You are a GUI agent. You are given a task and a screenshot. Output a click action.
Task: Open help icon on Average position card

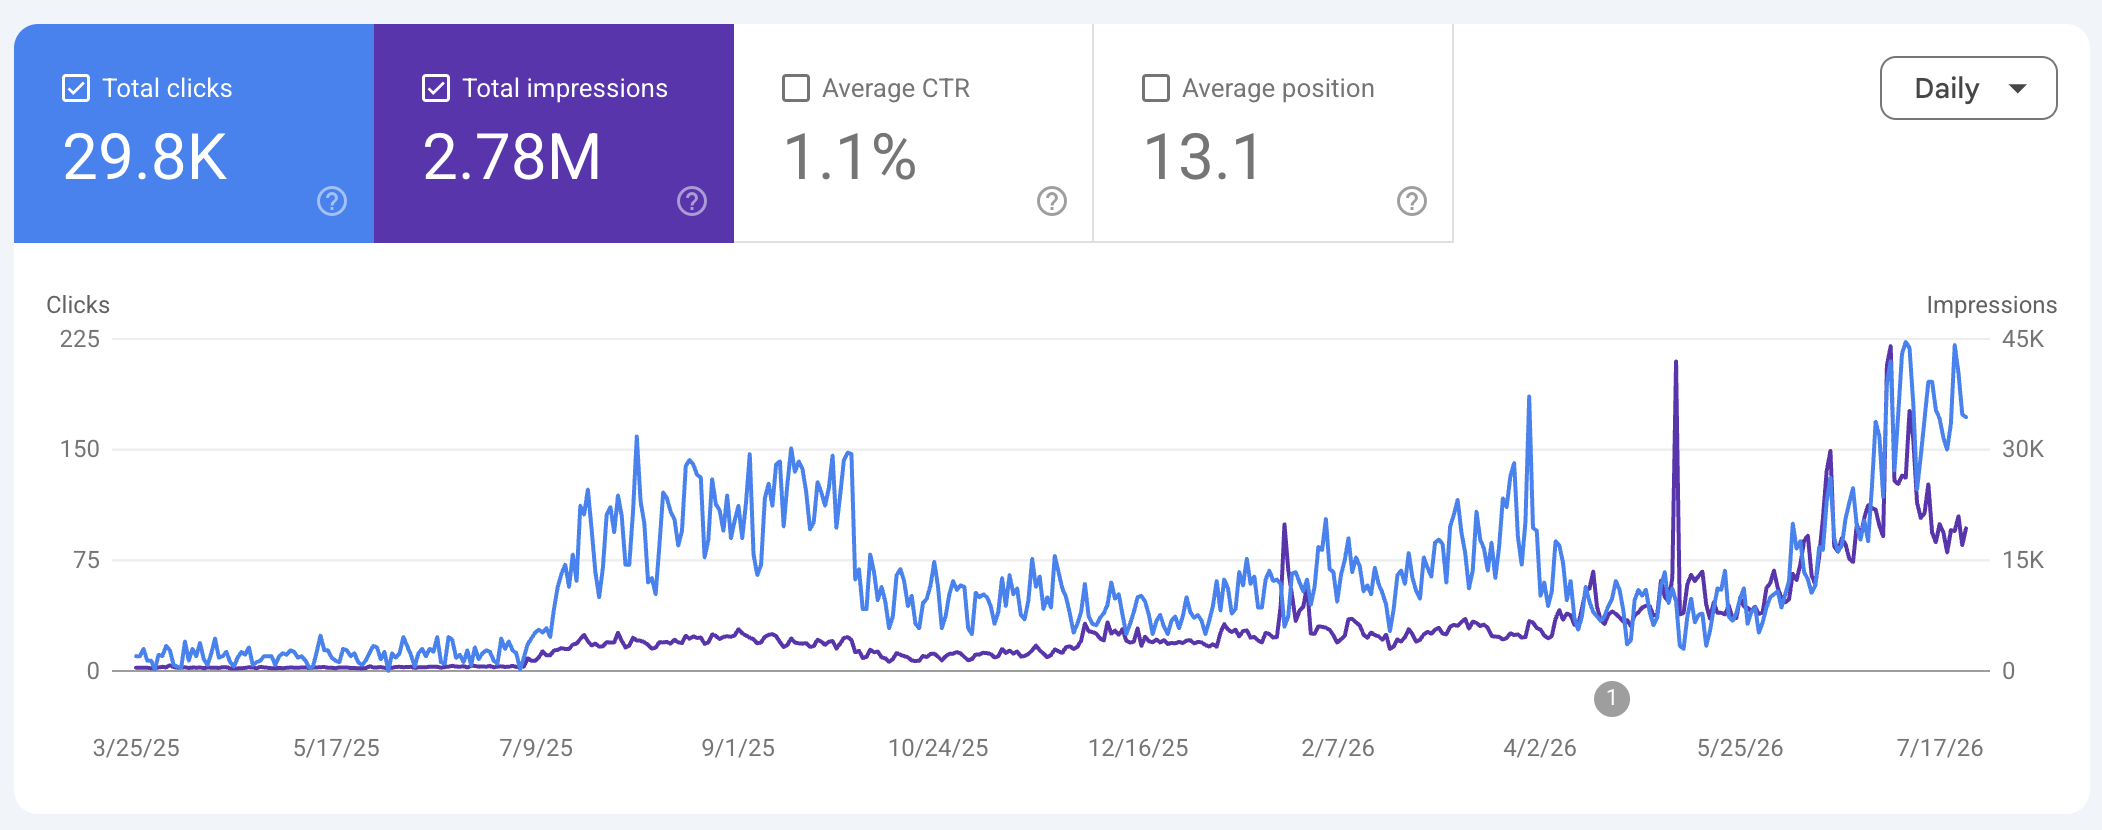[1412, 201]
